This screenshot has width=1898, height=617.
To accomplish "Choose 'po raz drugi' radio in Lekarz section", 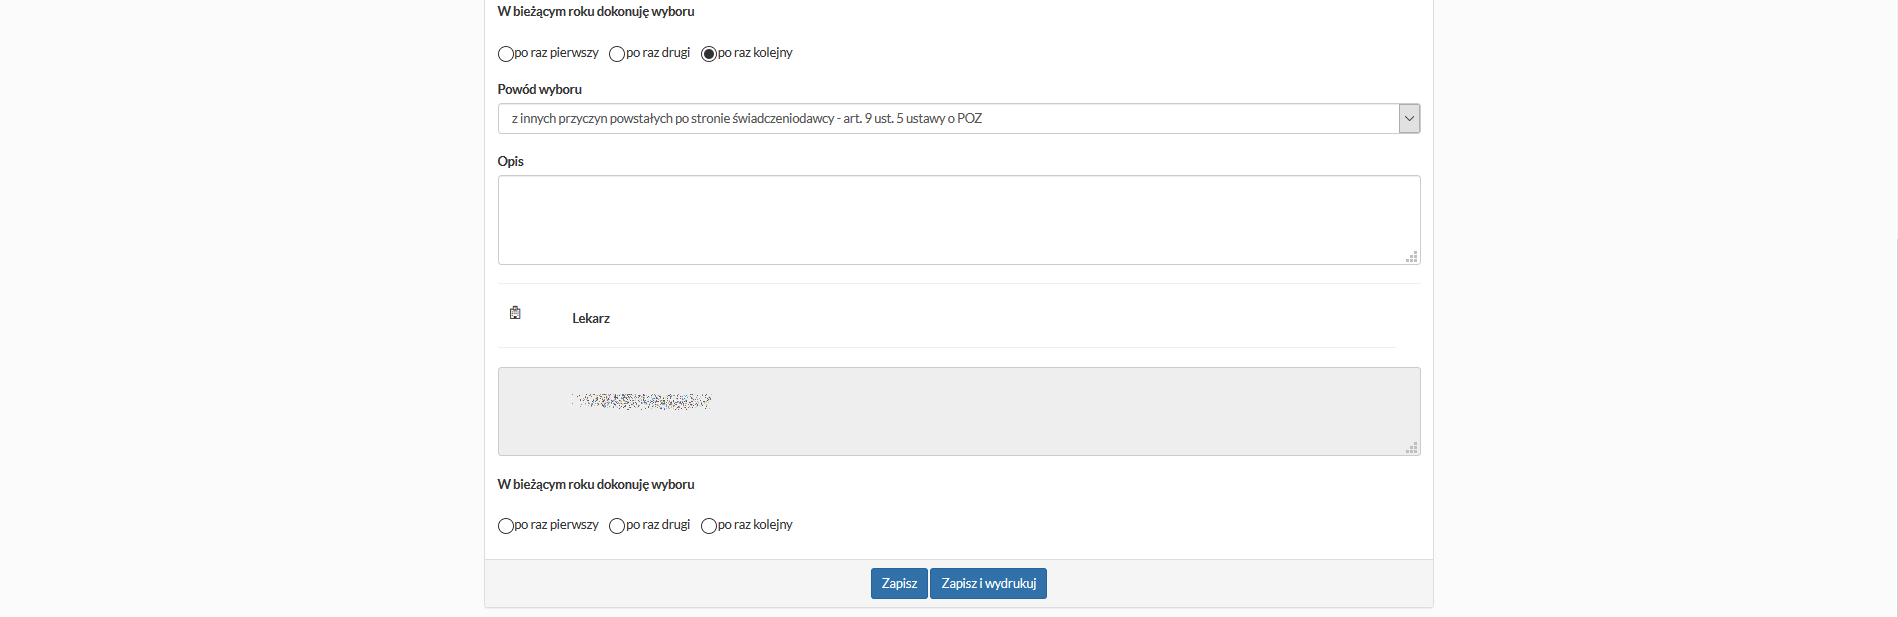I will tap(617, 526).
